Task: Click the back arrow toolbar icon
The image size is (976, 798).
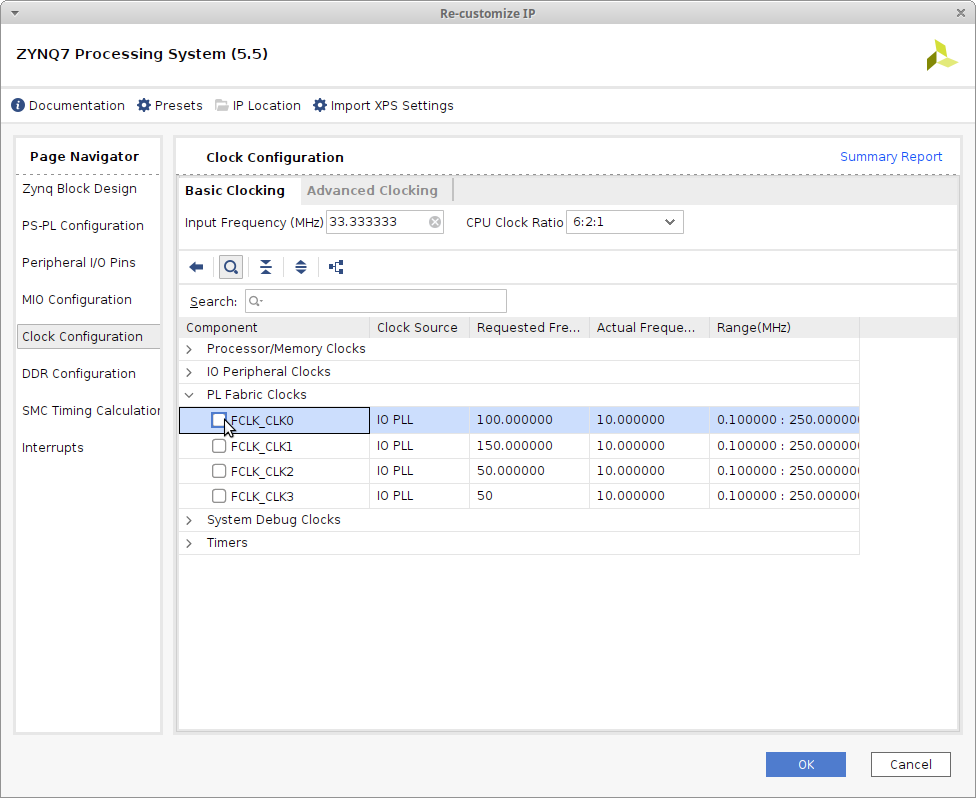Action: [196, 267]
